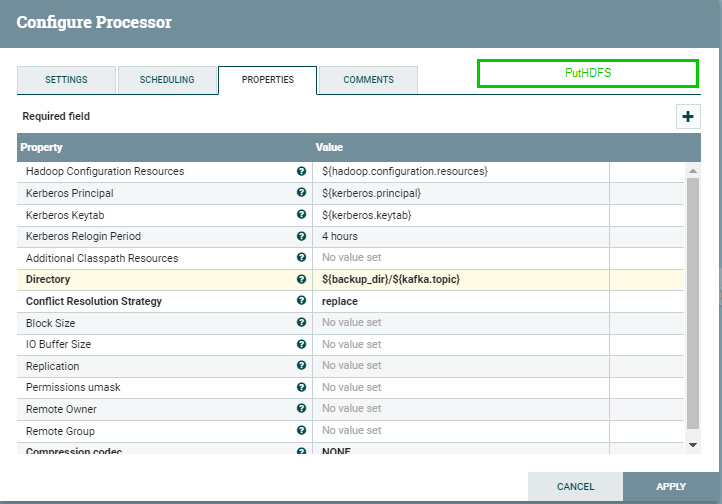722x504 pixels.
Task: Add a new property with plus icon
Action: coord(688,116)
